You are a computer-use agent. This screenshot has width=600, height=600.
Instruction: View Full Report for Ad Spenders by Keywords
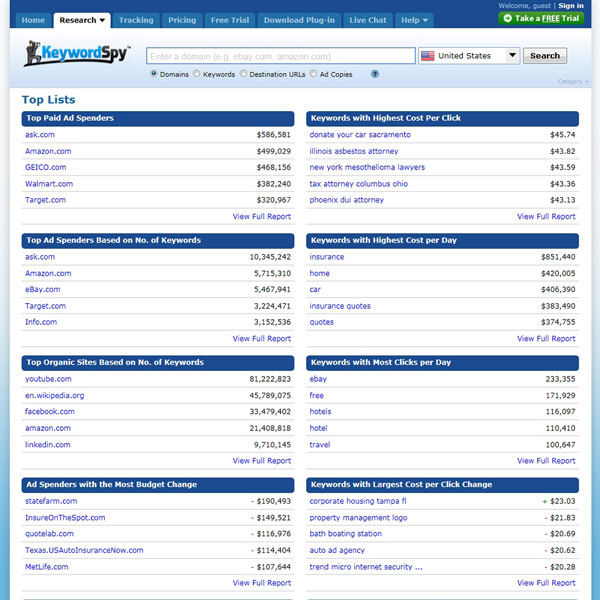262,339
